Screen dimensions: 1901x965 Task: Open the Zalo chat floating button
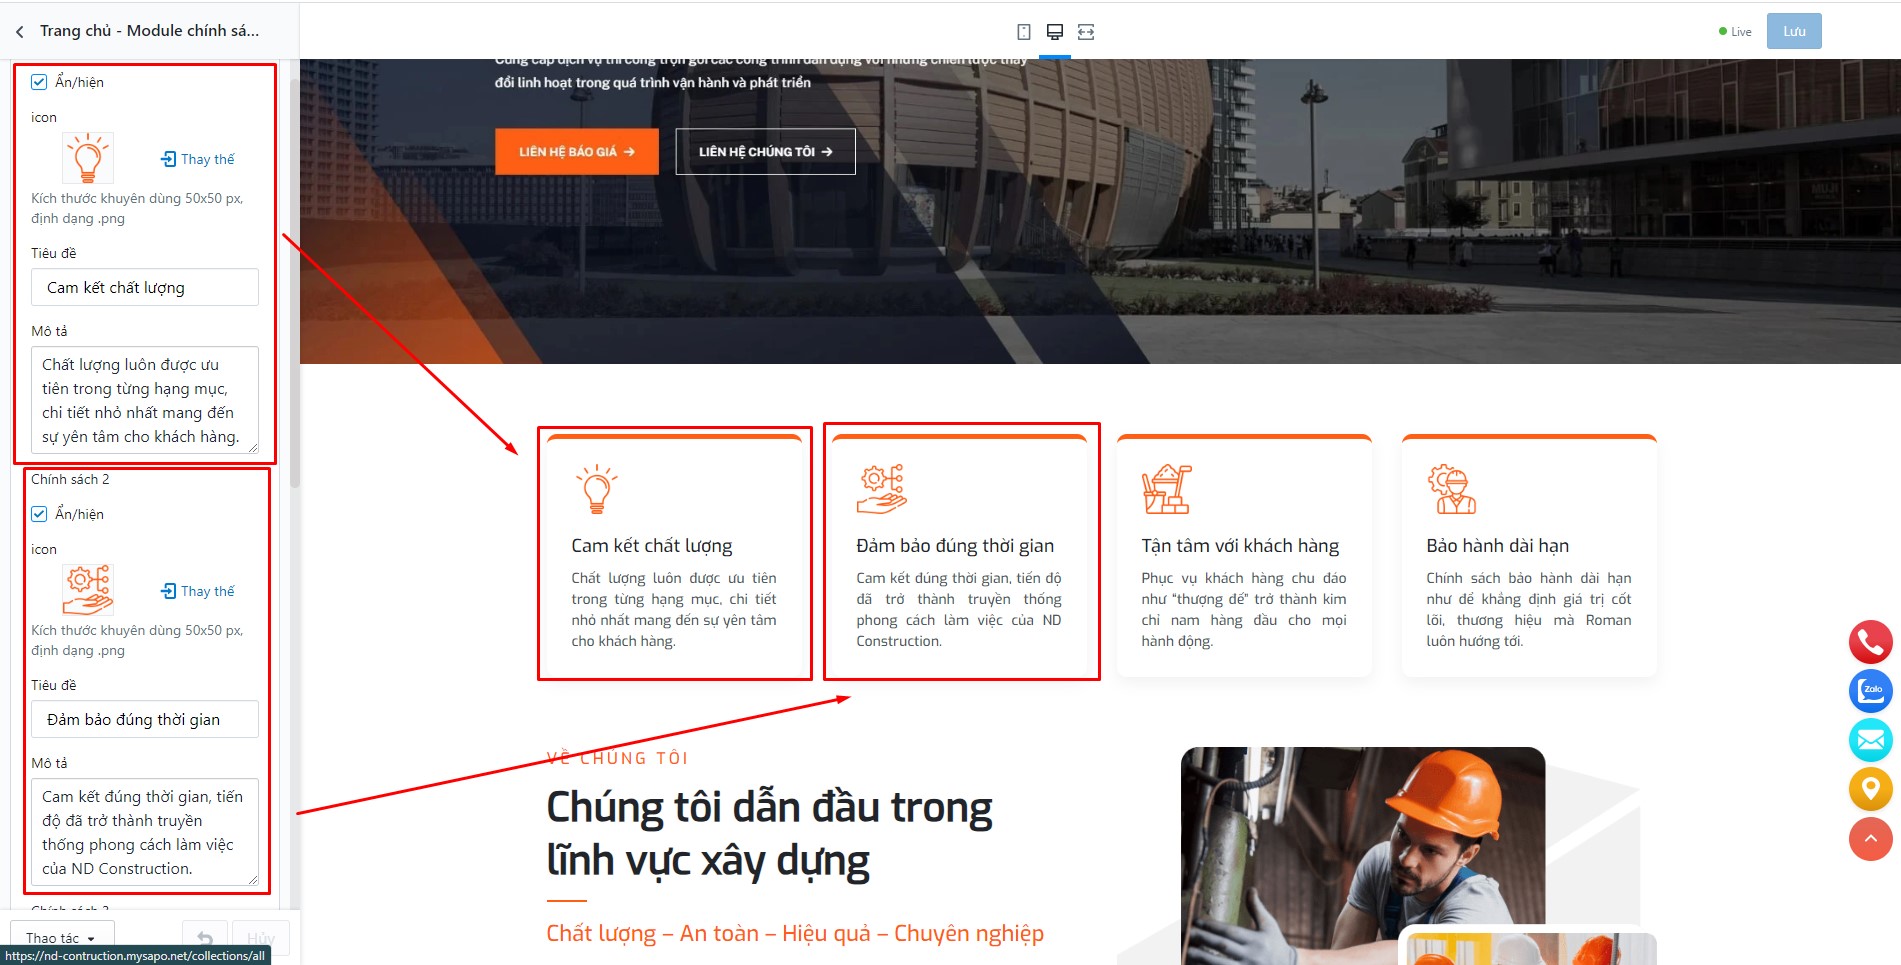point(1870,691)
